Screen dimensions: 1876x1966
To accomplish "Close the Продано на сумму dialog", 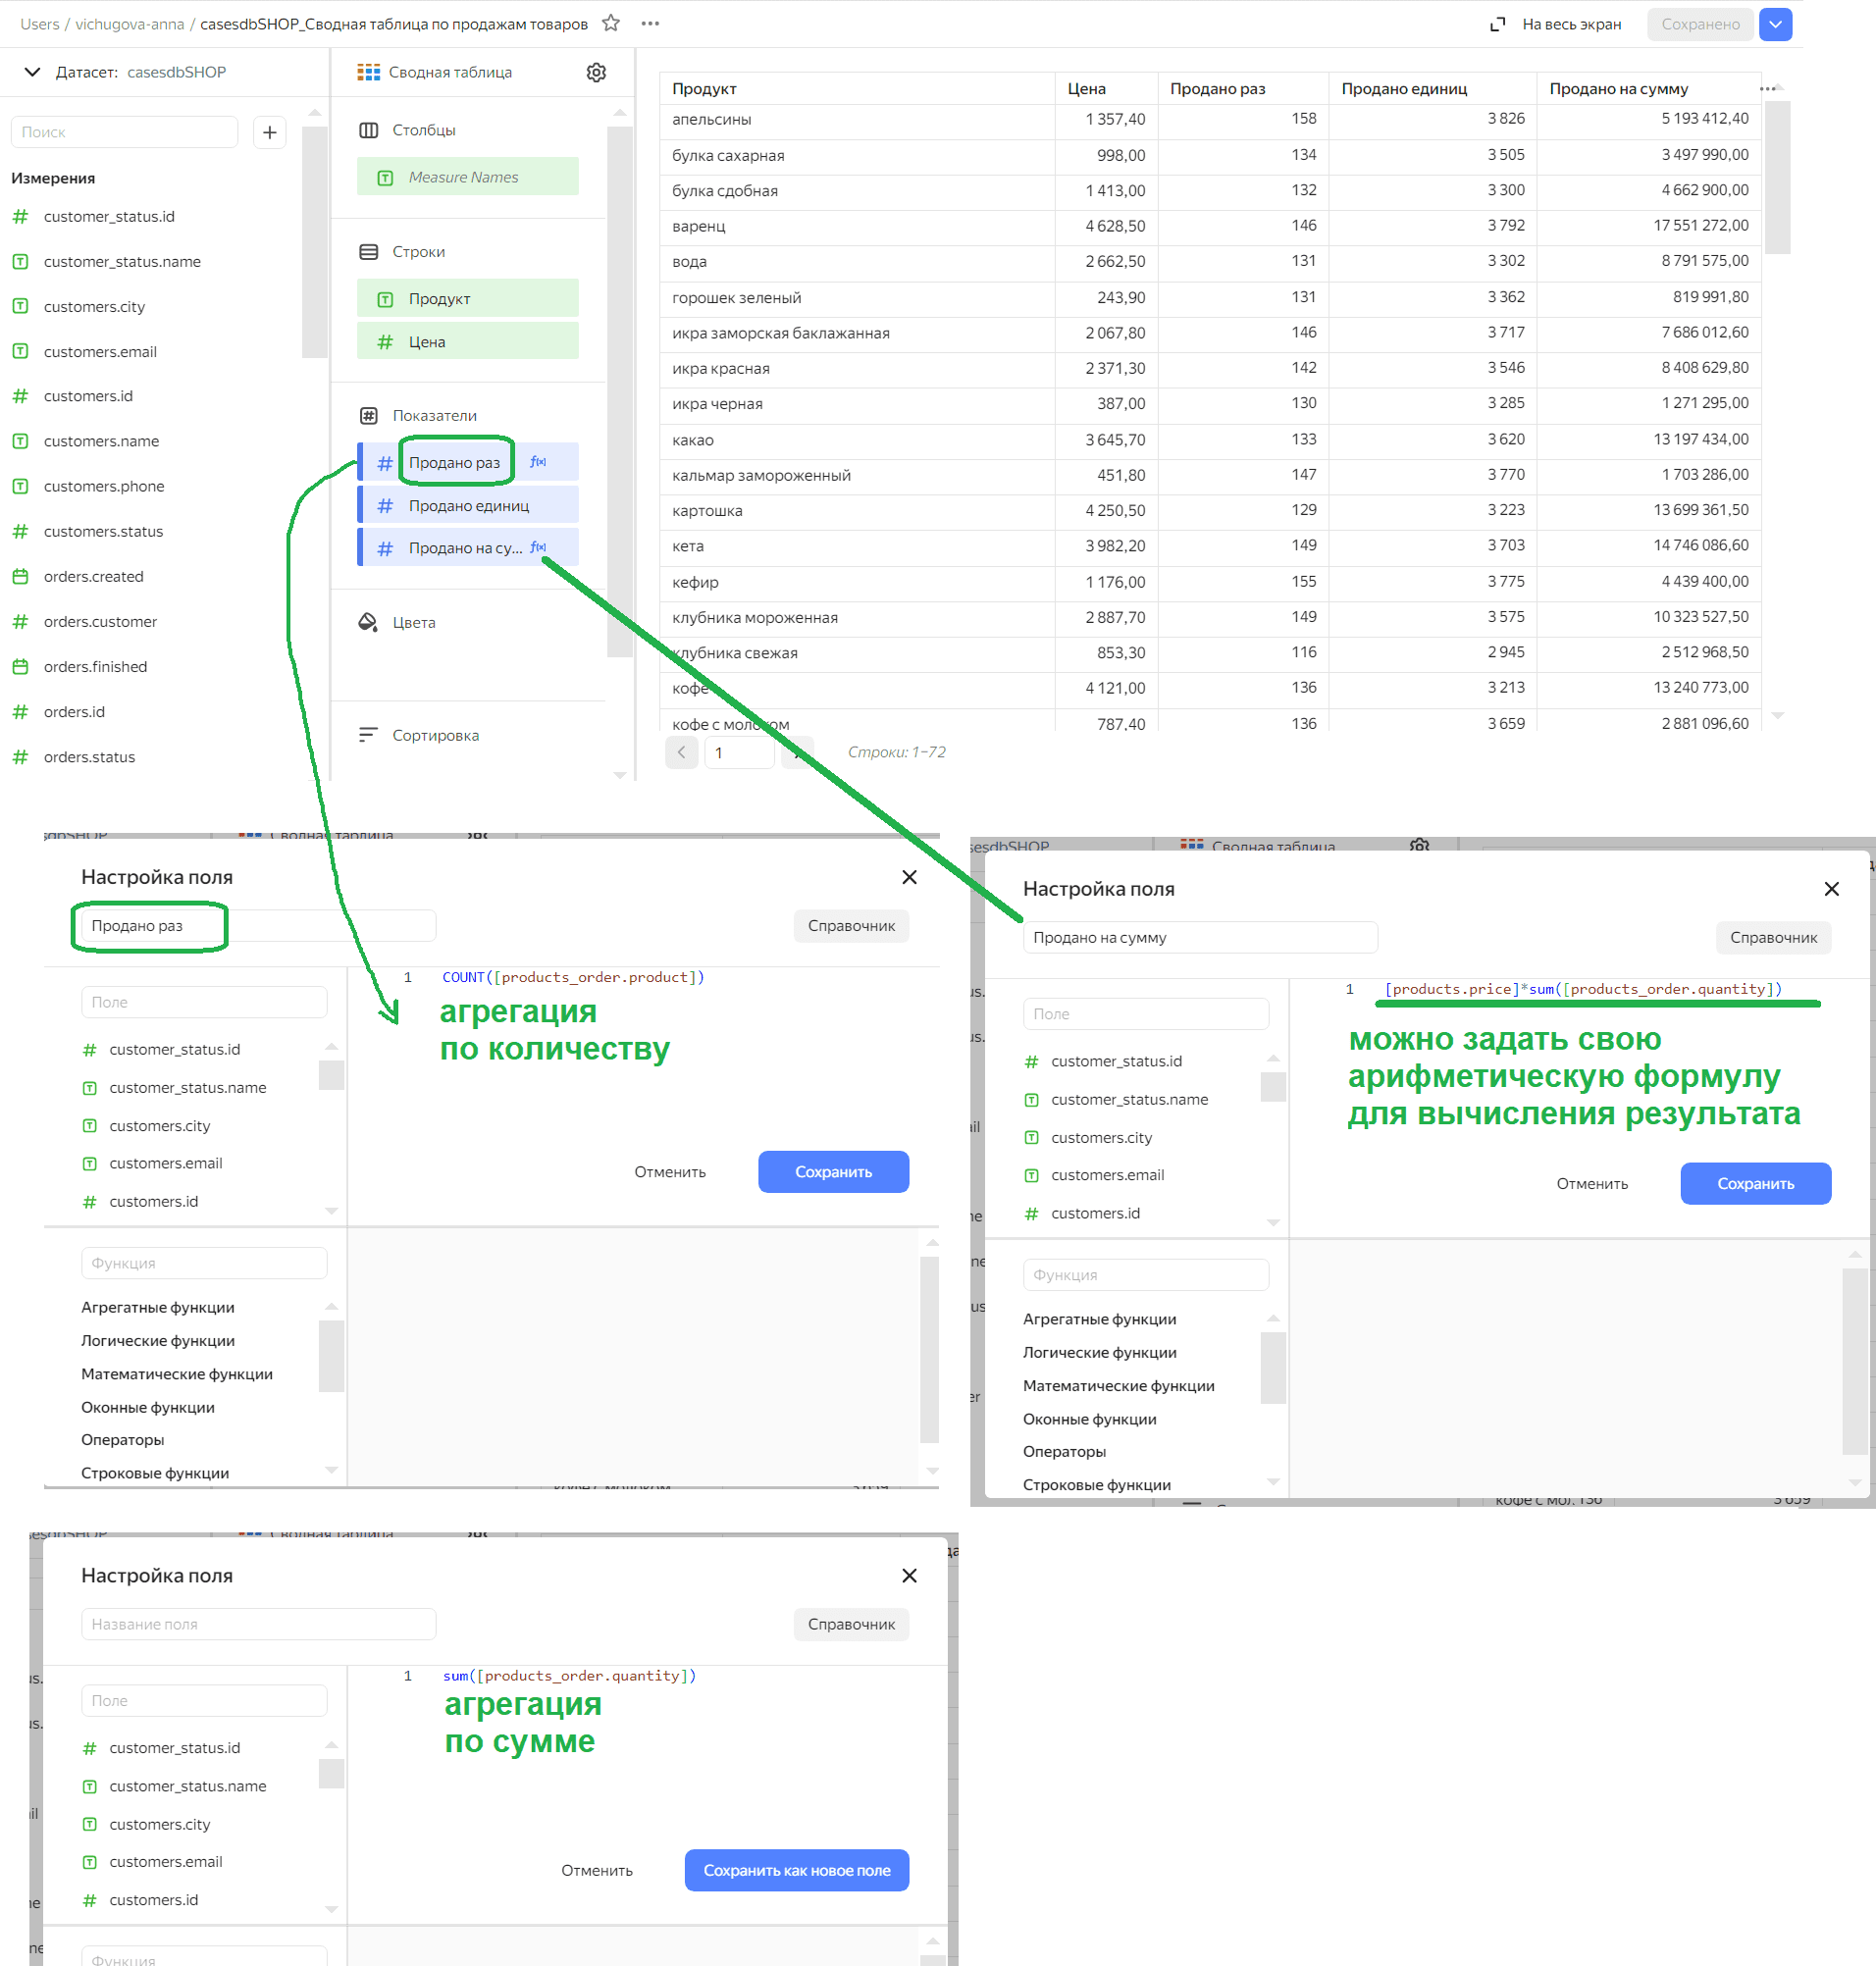I will tap(1831, 889).
